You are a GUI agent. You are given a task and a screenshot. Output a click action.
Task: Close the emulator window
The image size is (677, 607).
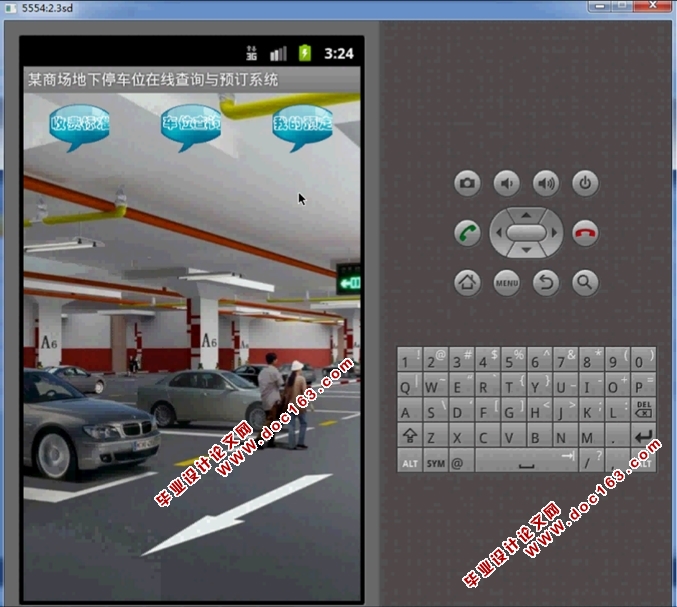(x=653, y=6)
